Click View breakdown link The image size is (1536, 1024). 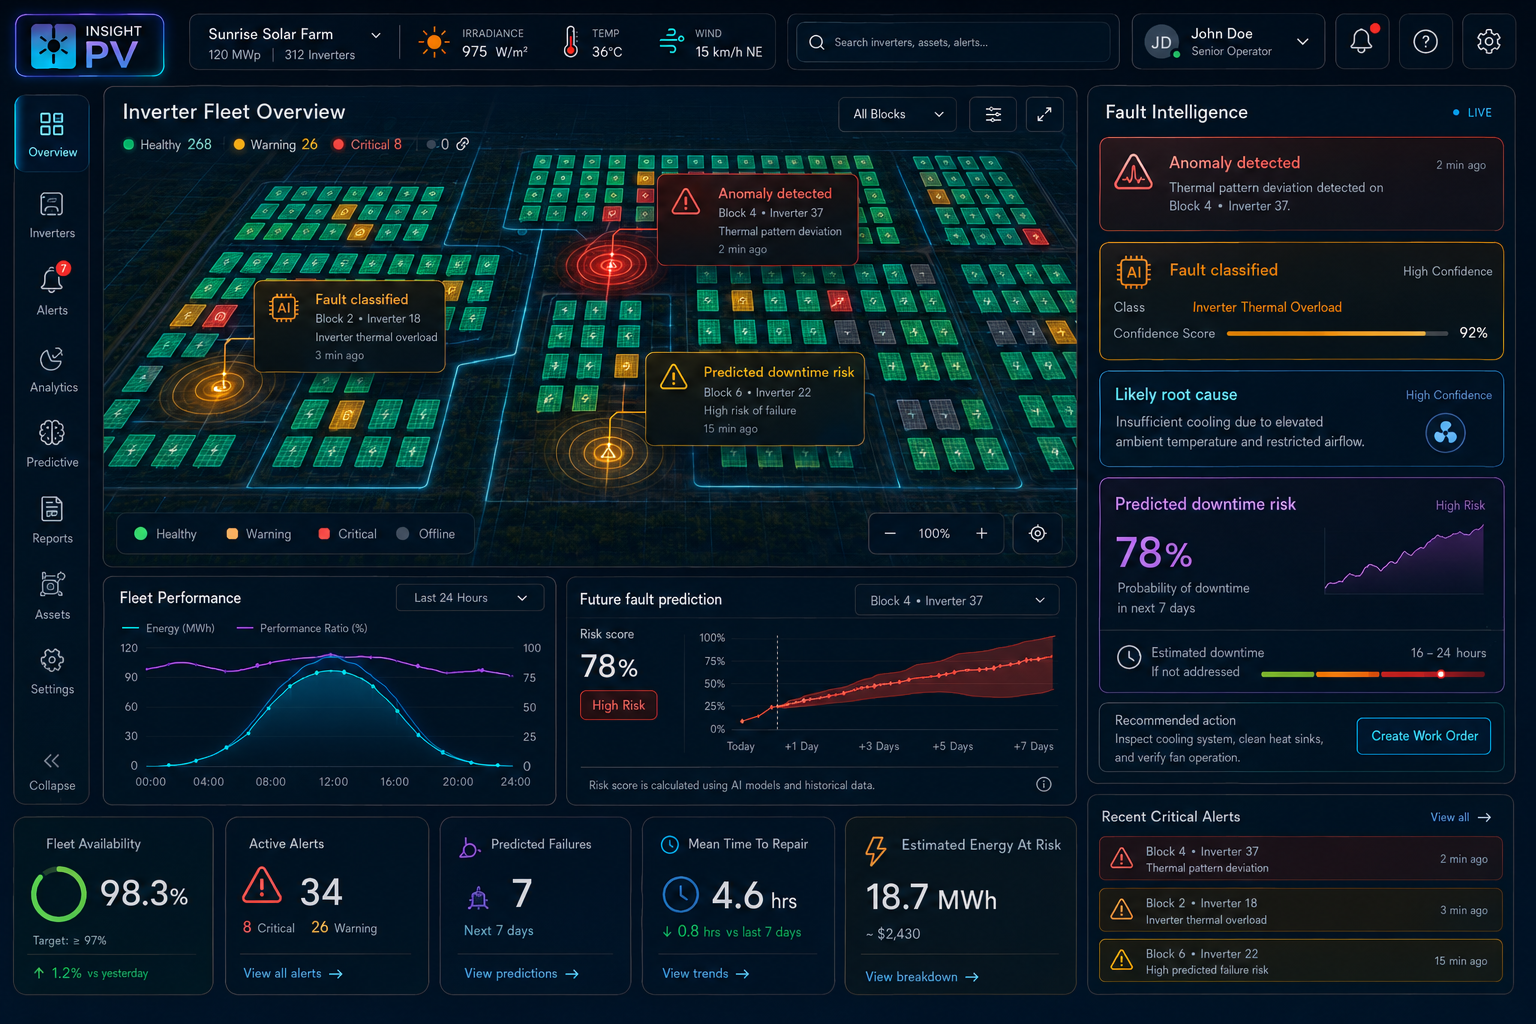(x=921, y=977)
